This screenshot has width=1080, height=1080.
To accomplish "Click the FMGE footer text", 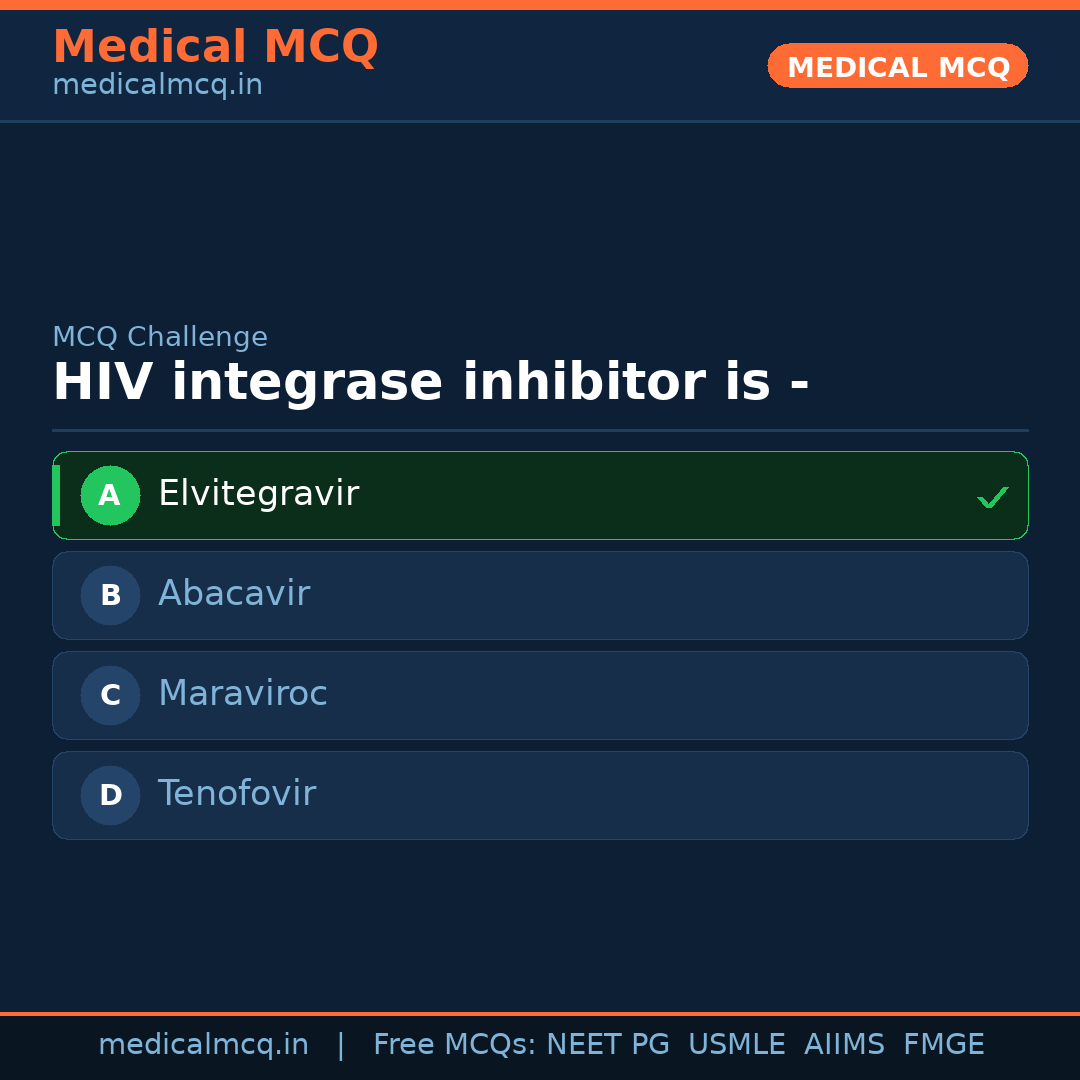I will point(943,1045).
